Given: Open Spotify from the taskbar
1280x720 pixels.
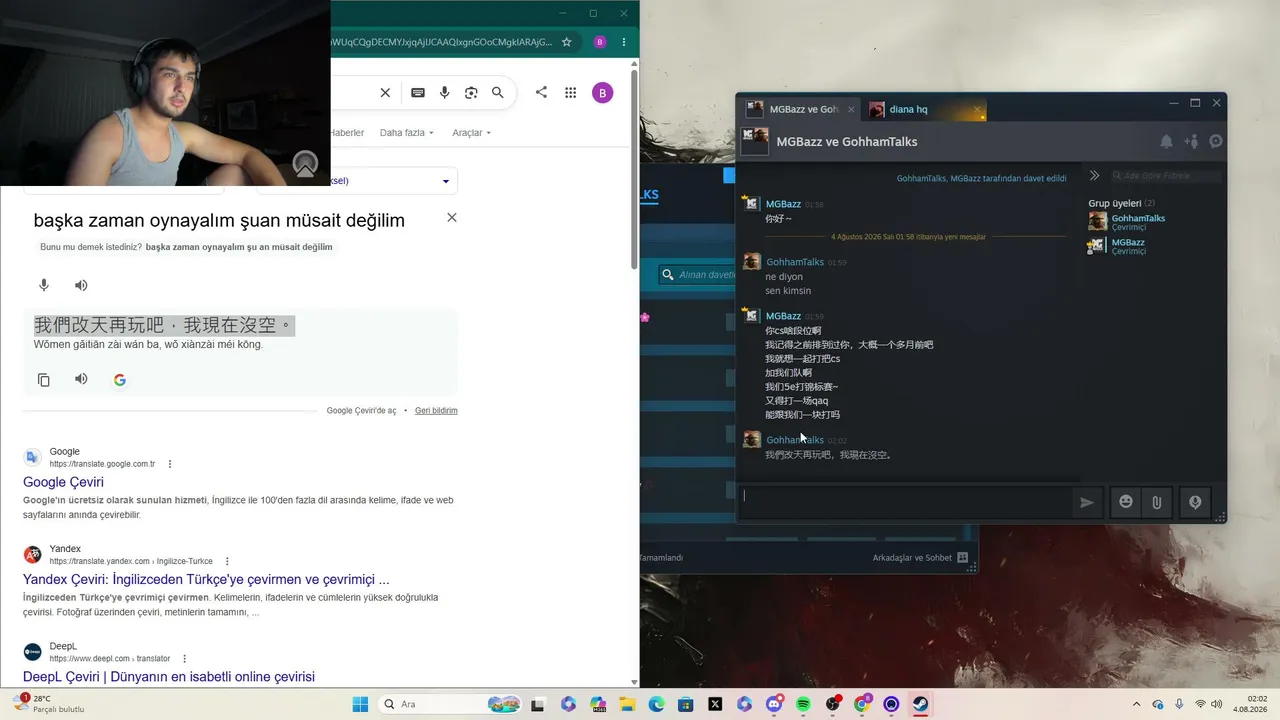Looking at the screenshot, I should (803, 704).
